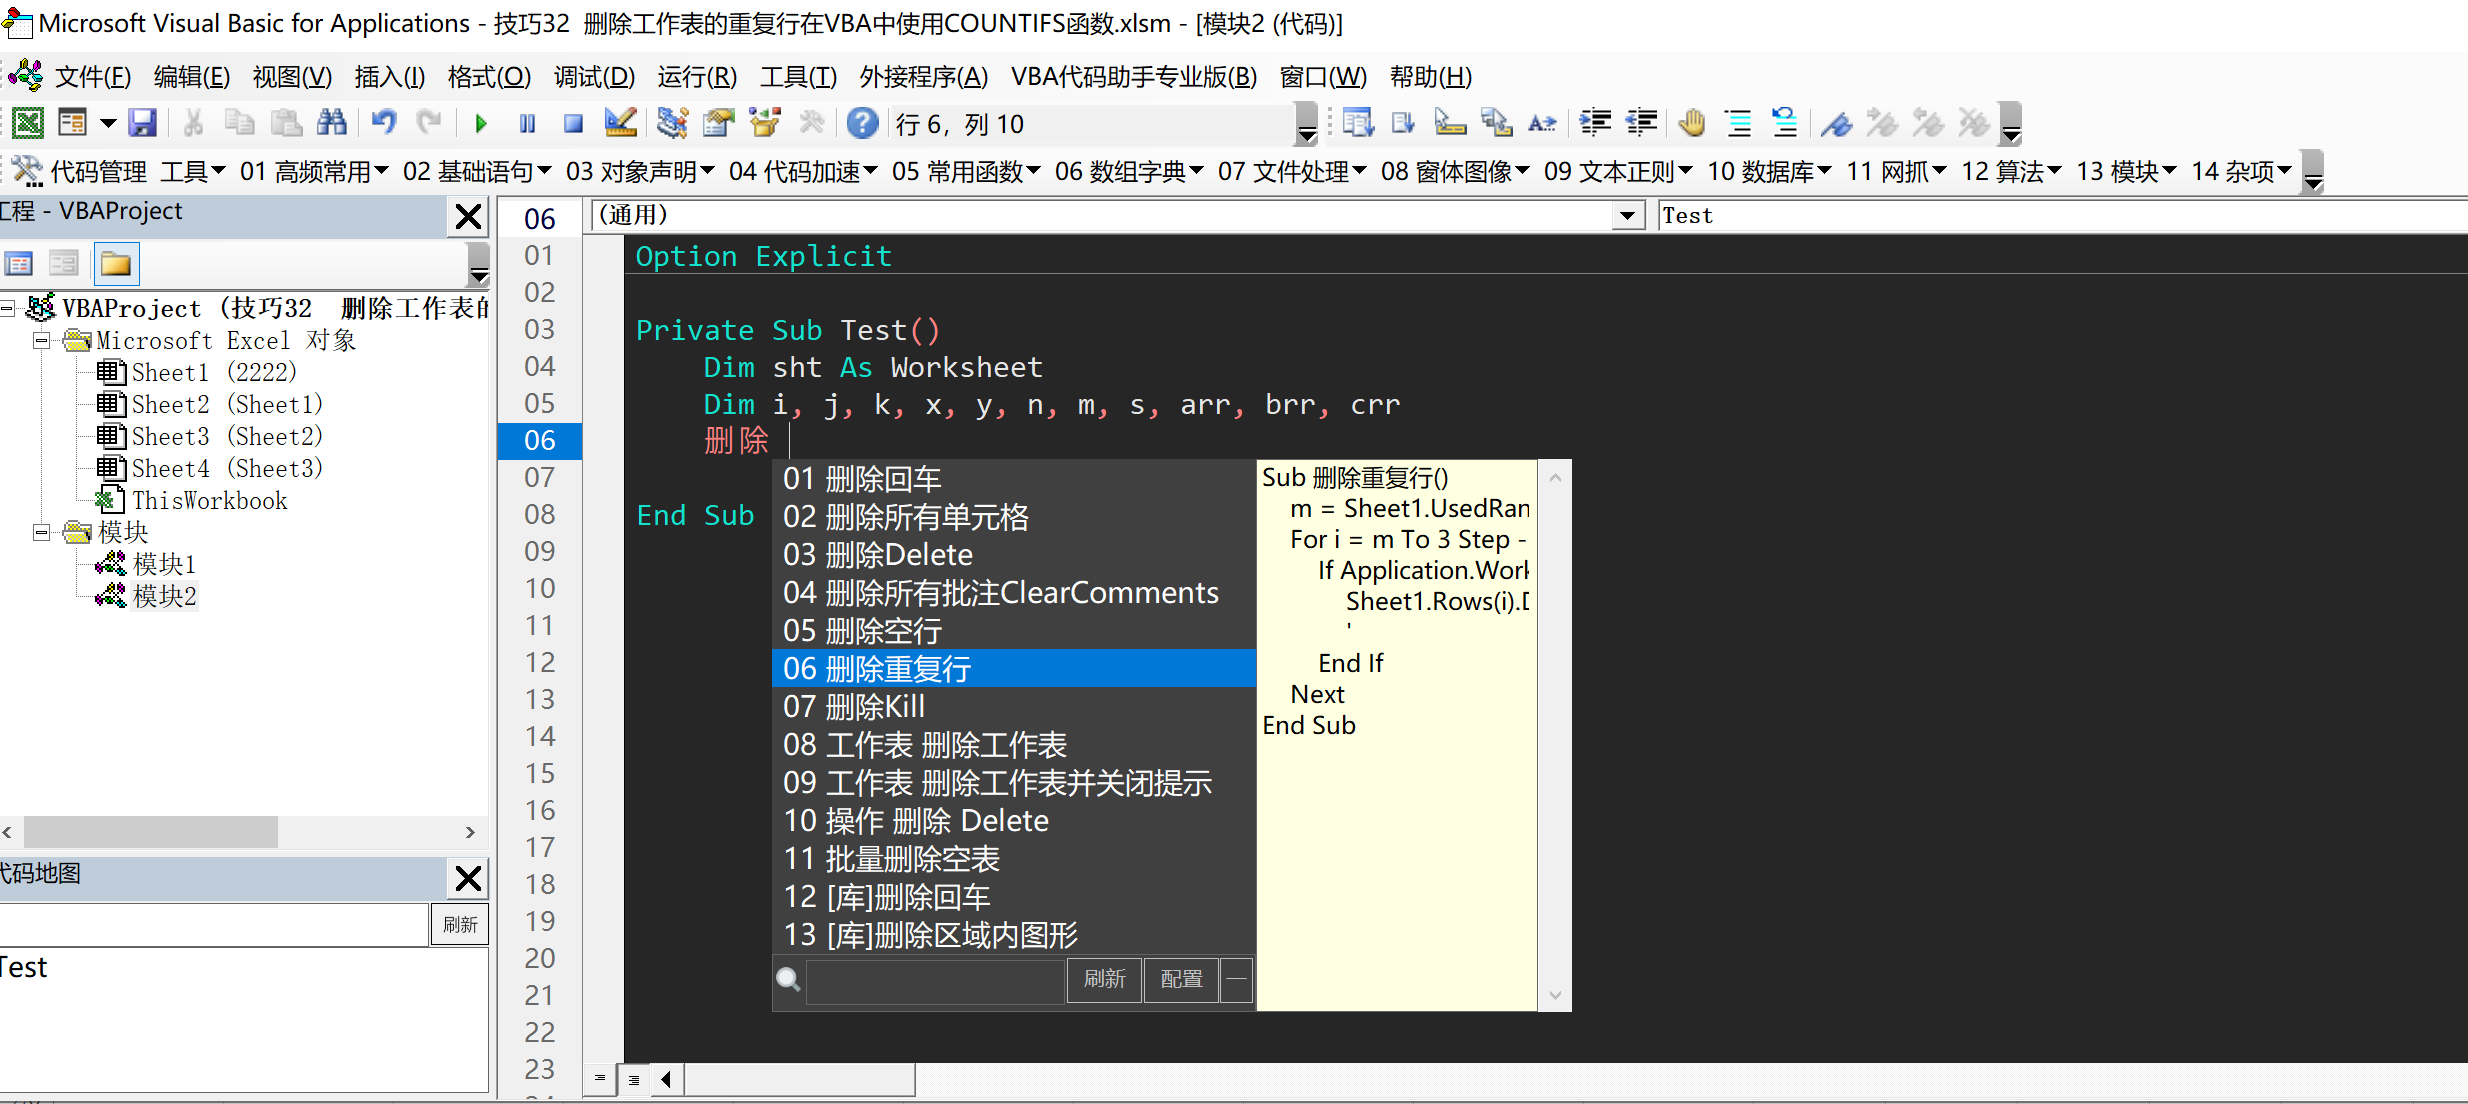Viewport: 2468px width, 1104px height.
Task: Toggle Design Mode icon
Action: pyautogui.click(x=620, y=123)
